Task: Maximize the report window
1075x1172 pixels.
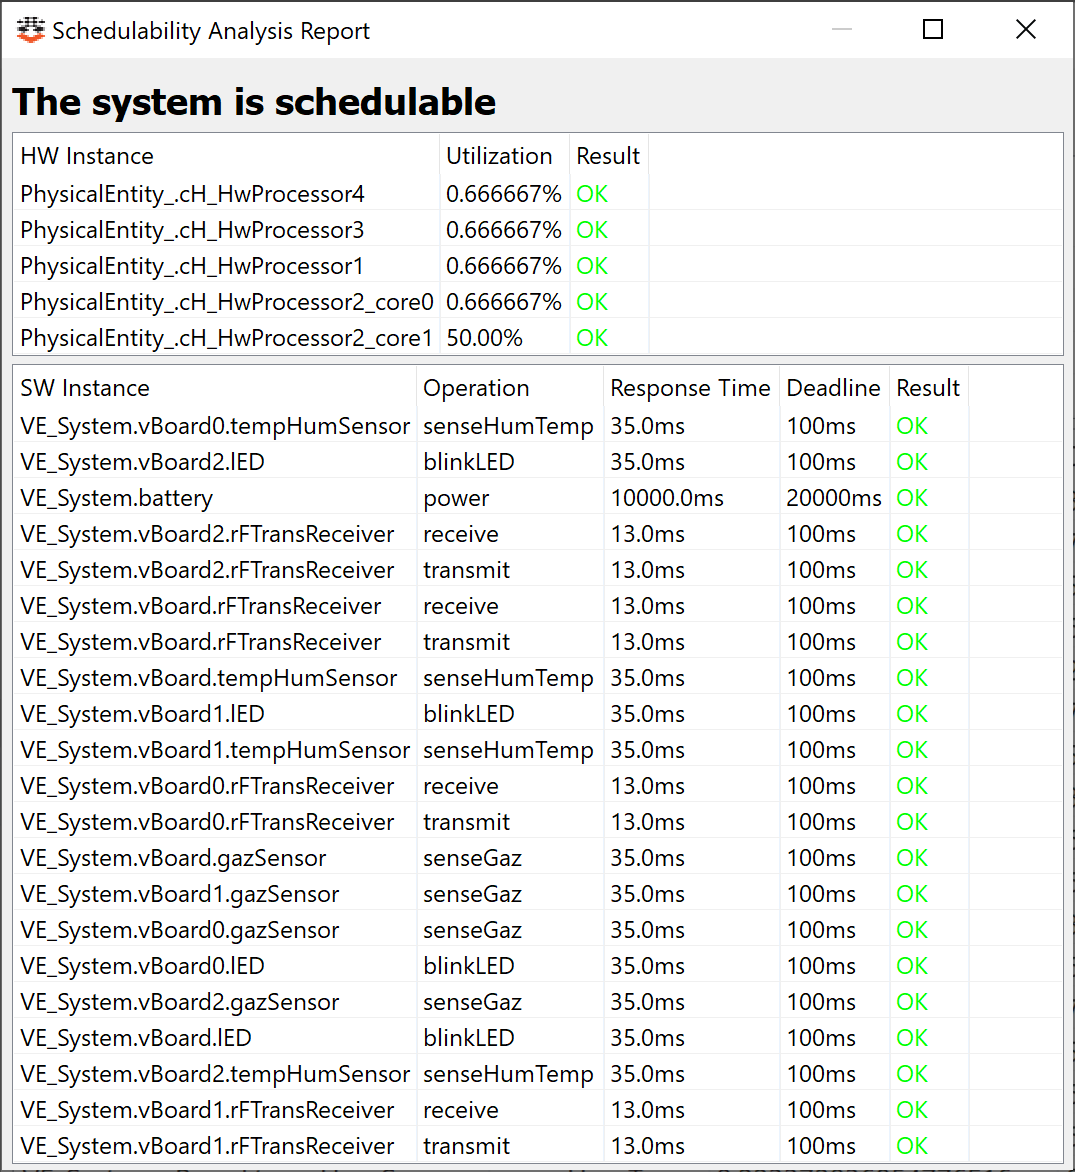Action: pyautogui.click(x=932, y=29)
